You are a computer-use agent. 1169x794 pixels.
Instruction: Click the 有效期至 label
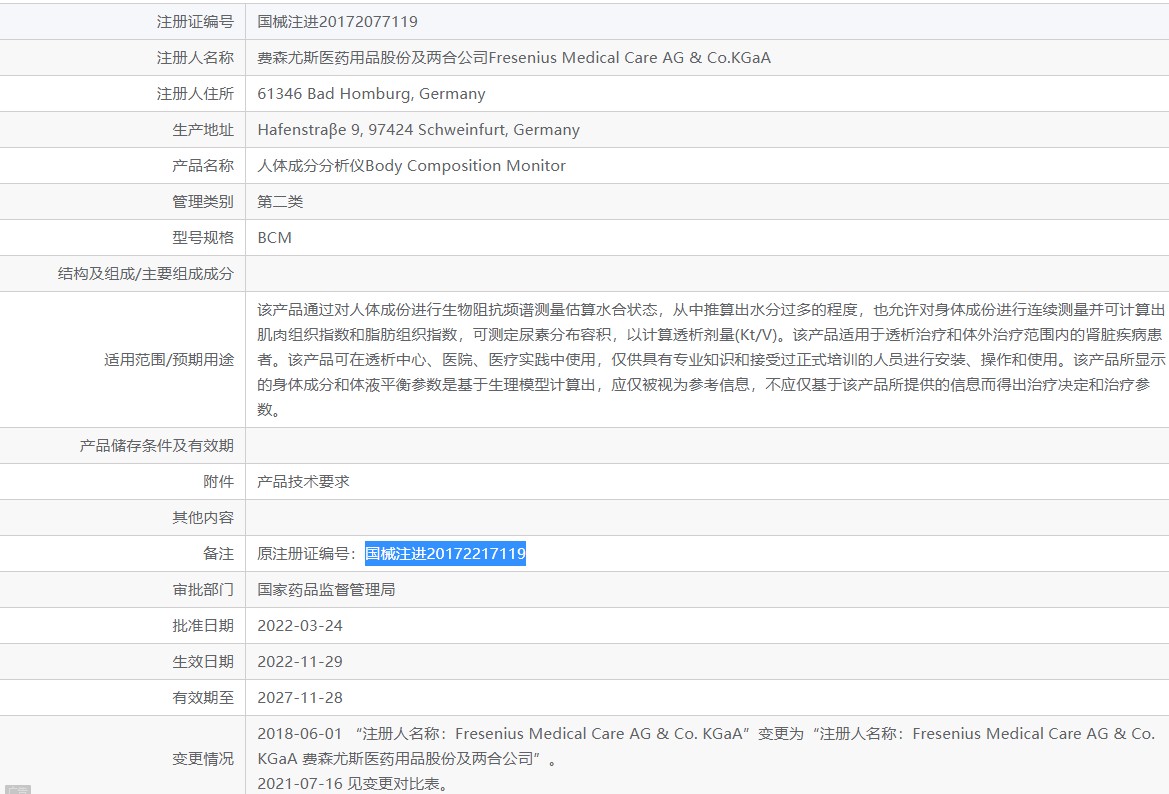203,697
